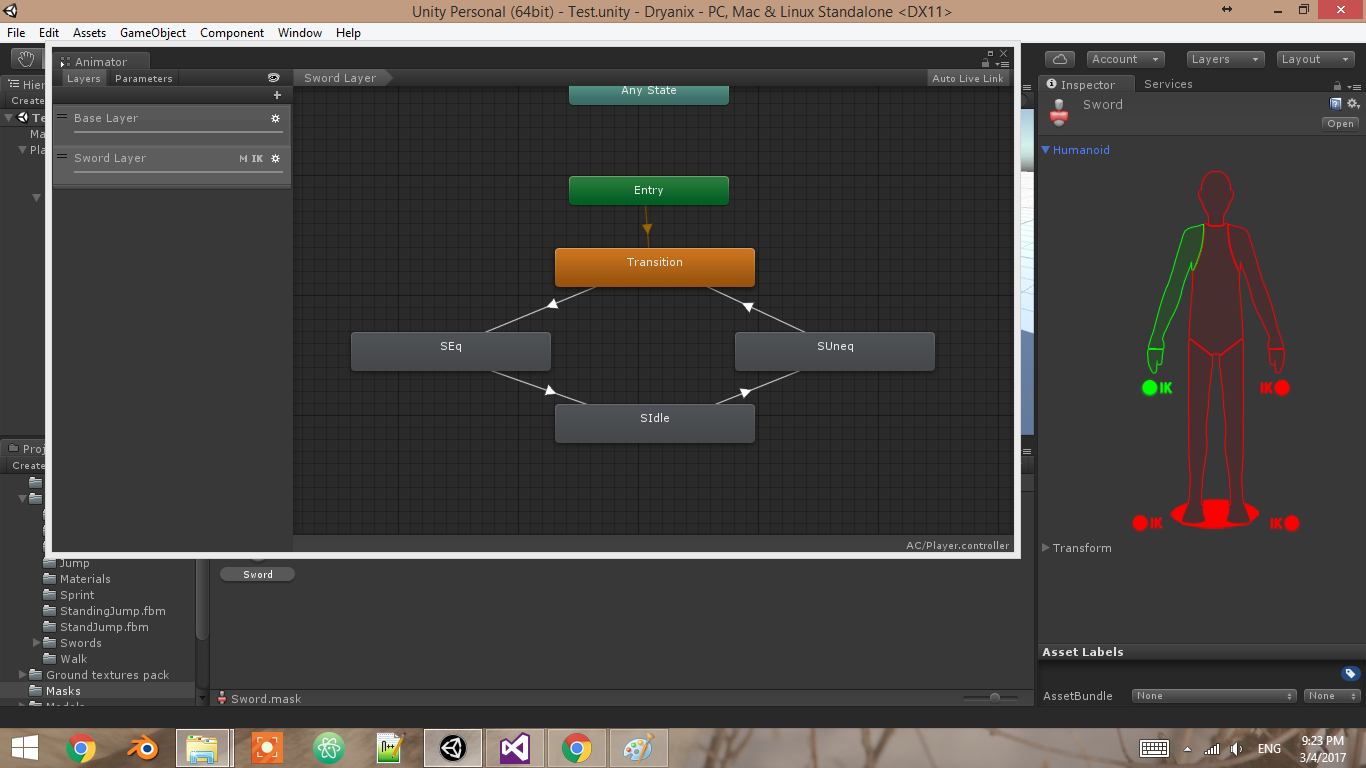The image size is (1366, 768).
Task: Select the Any State node
Action: [x=649, y=93]
